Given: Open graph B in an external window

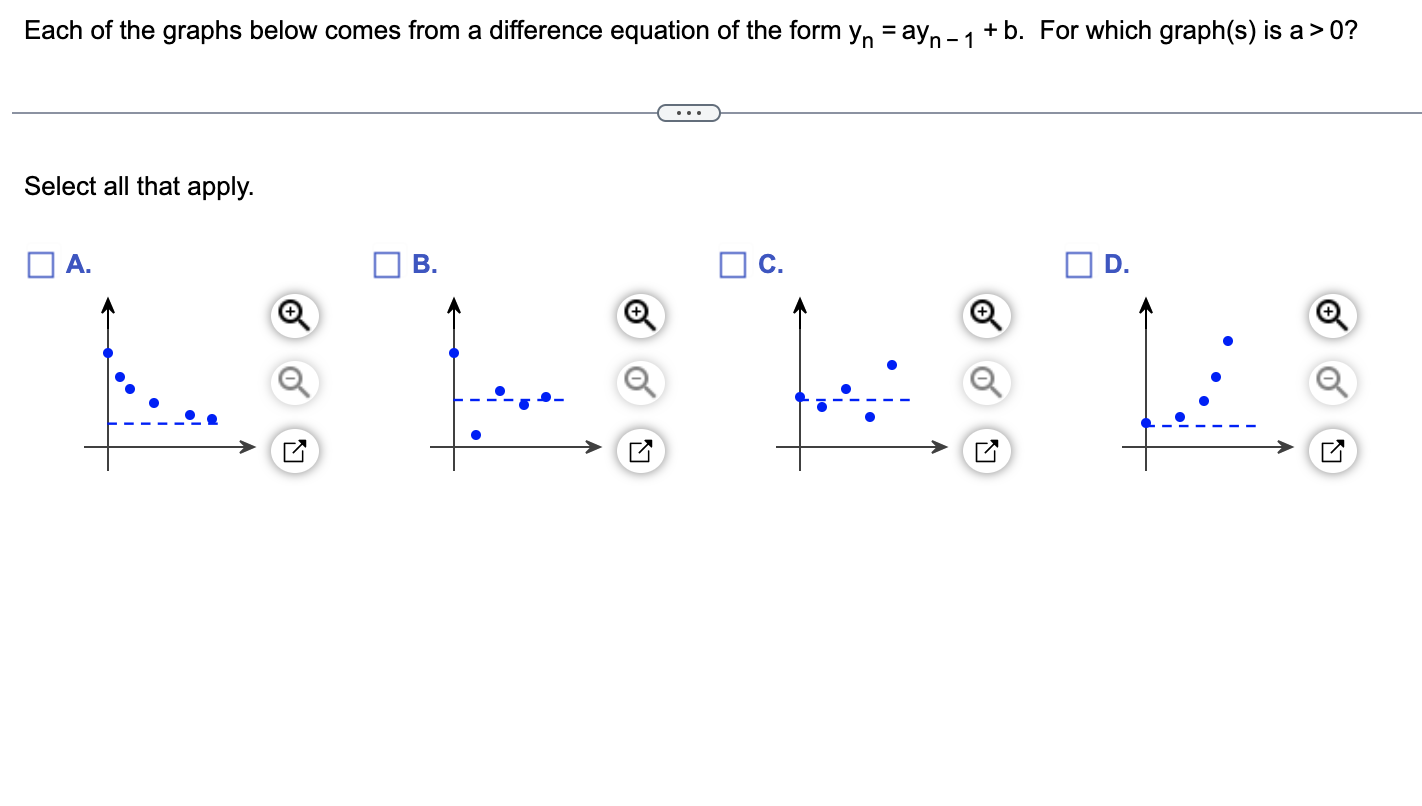Looking at the screenshot, I should click(x=640, y=451).
